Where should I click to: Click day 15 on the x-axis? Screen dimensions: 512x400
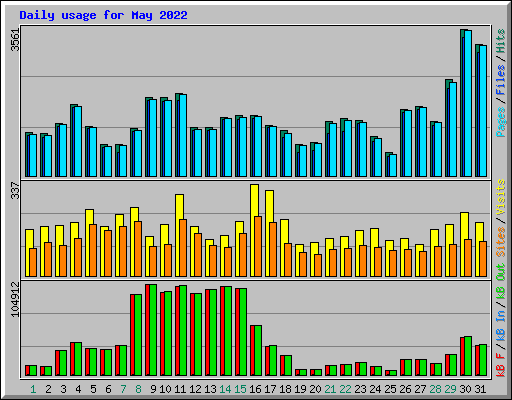pos(240,389)
